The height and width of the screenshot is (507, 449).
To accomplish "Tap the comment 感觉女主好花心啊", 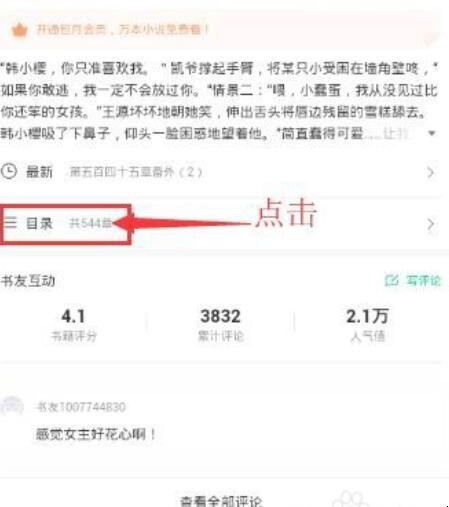I will click(x=96, y=434).
